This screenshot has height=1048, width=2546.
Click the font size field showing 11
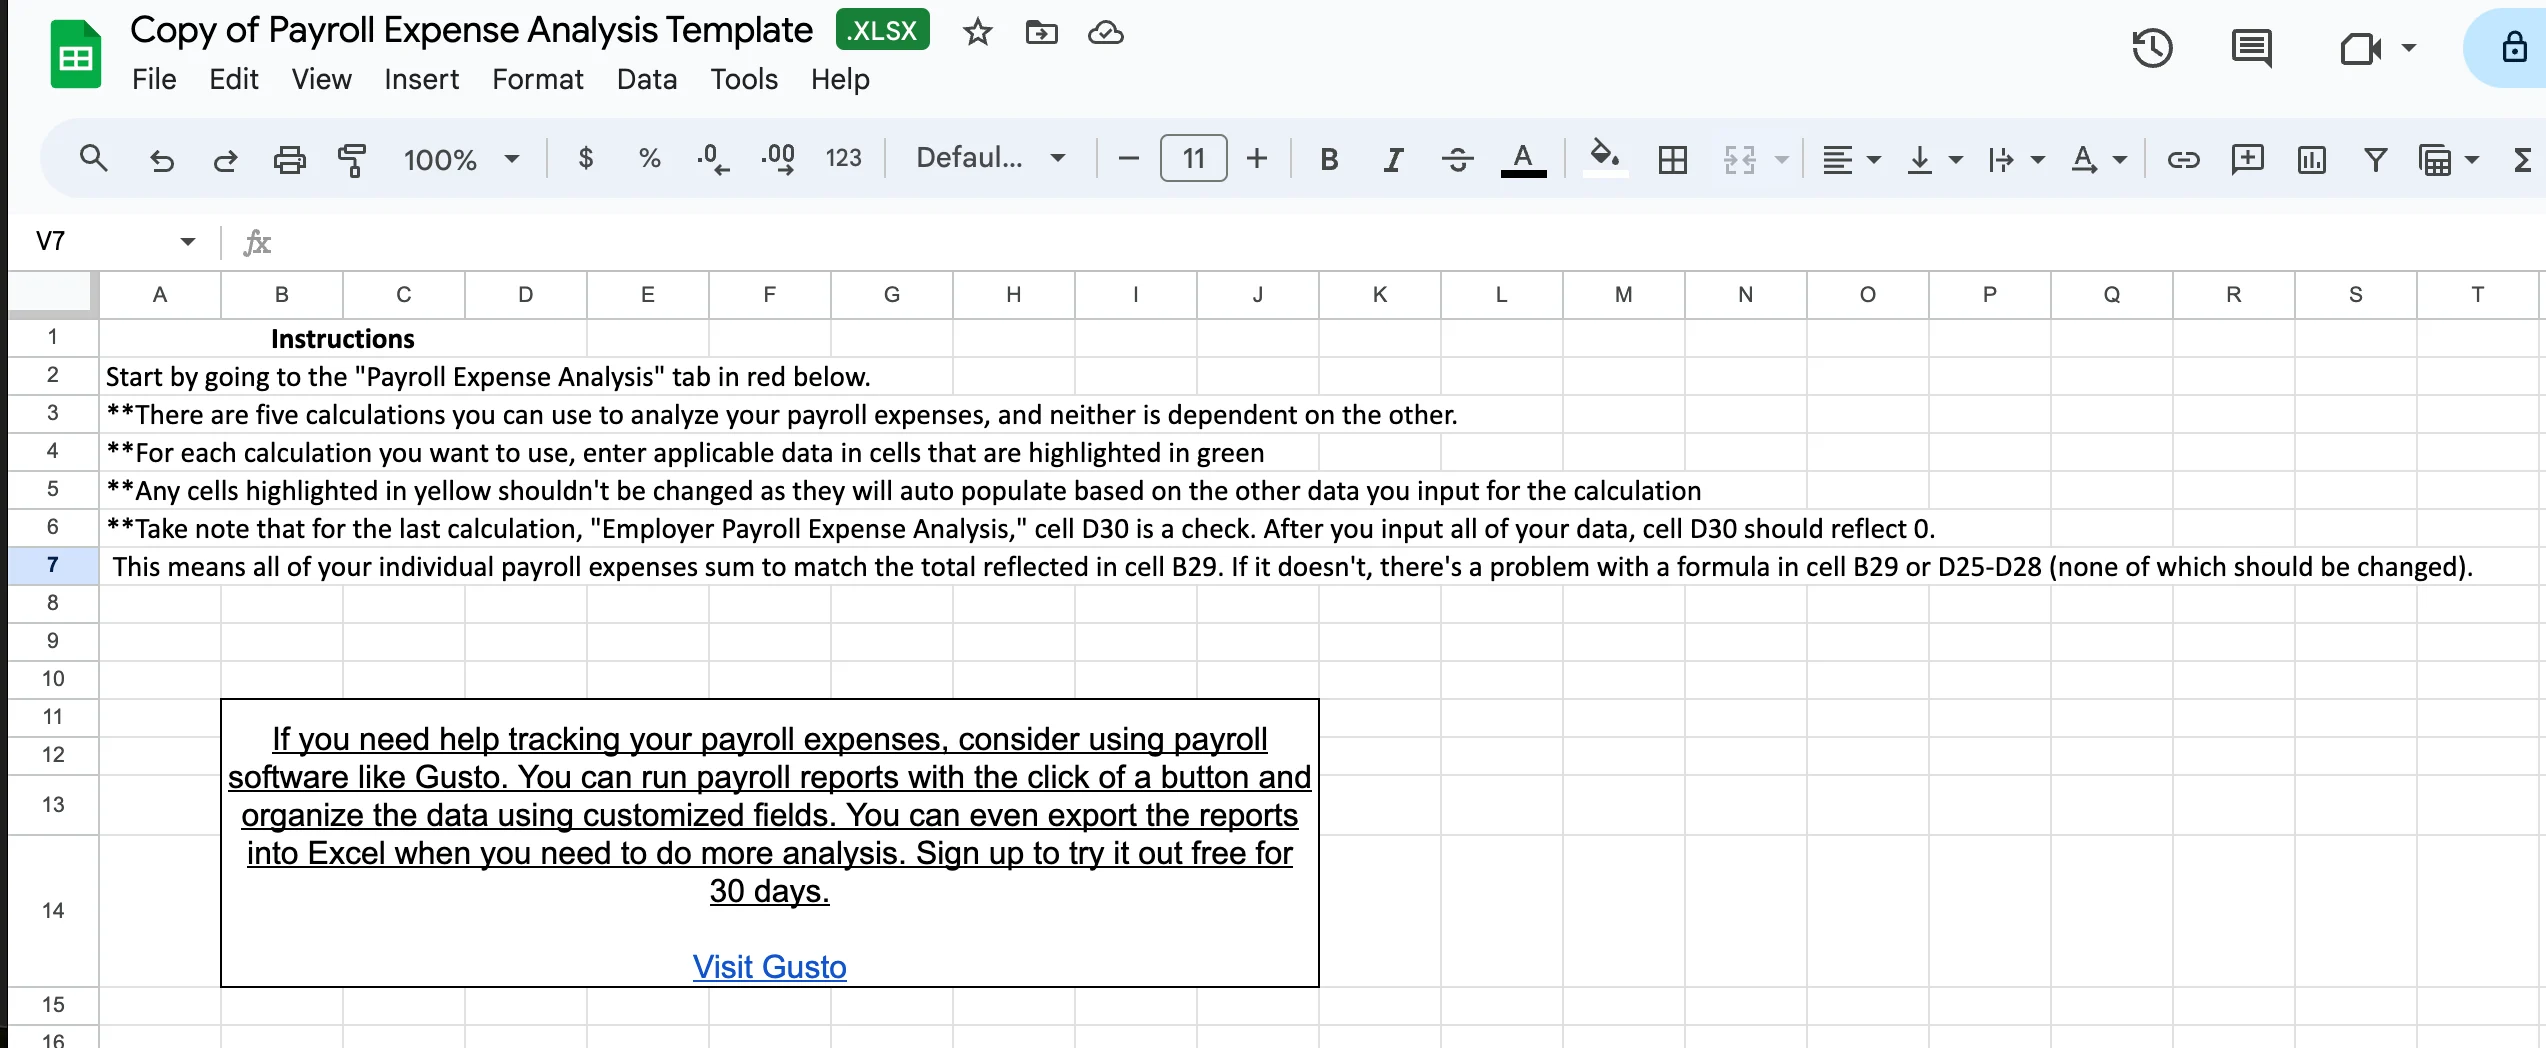1193,158
